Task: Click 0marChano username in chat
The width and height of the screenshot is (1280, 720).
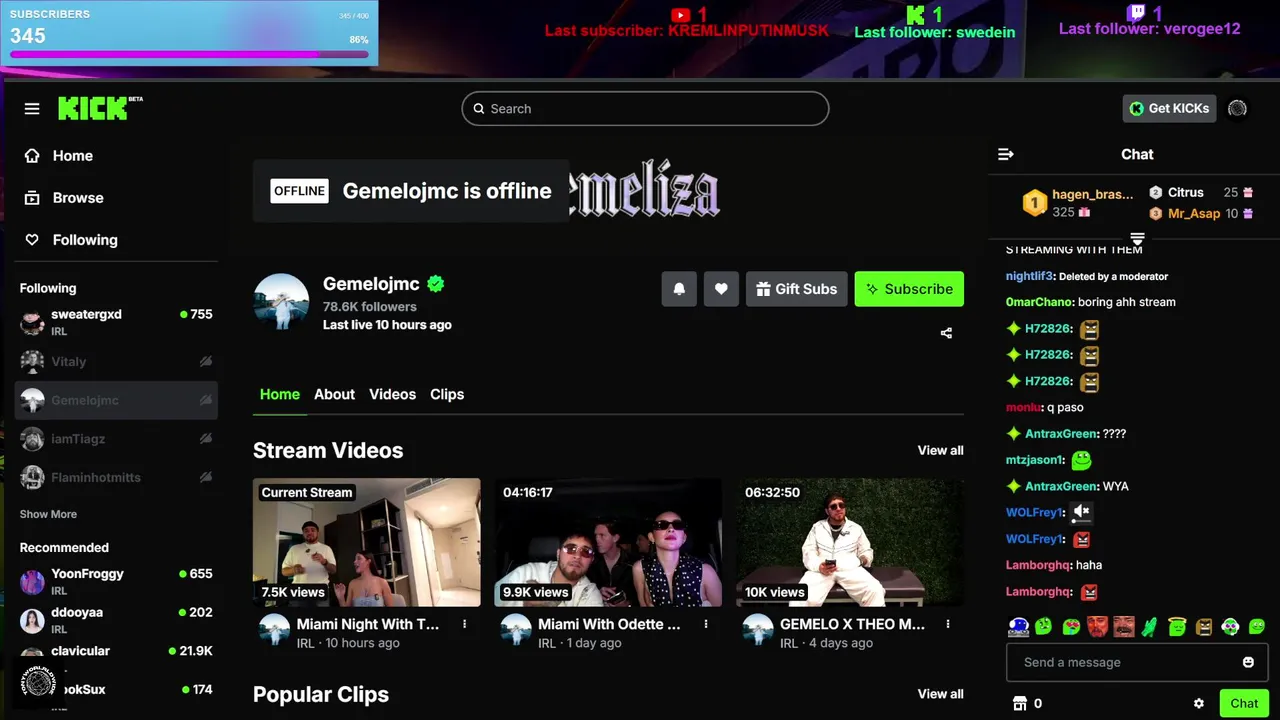Action: 1040,302
